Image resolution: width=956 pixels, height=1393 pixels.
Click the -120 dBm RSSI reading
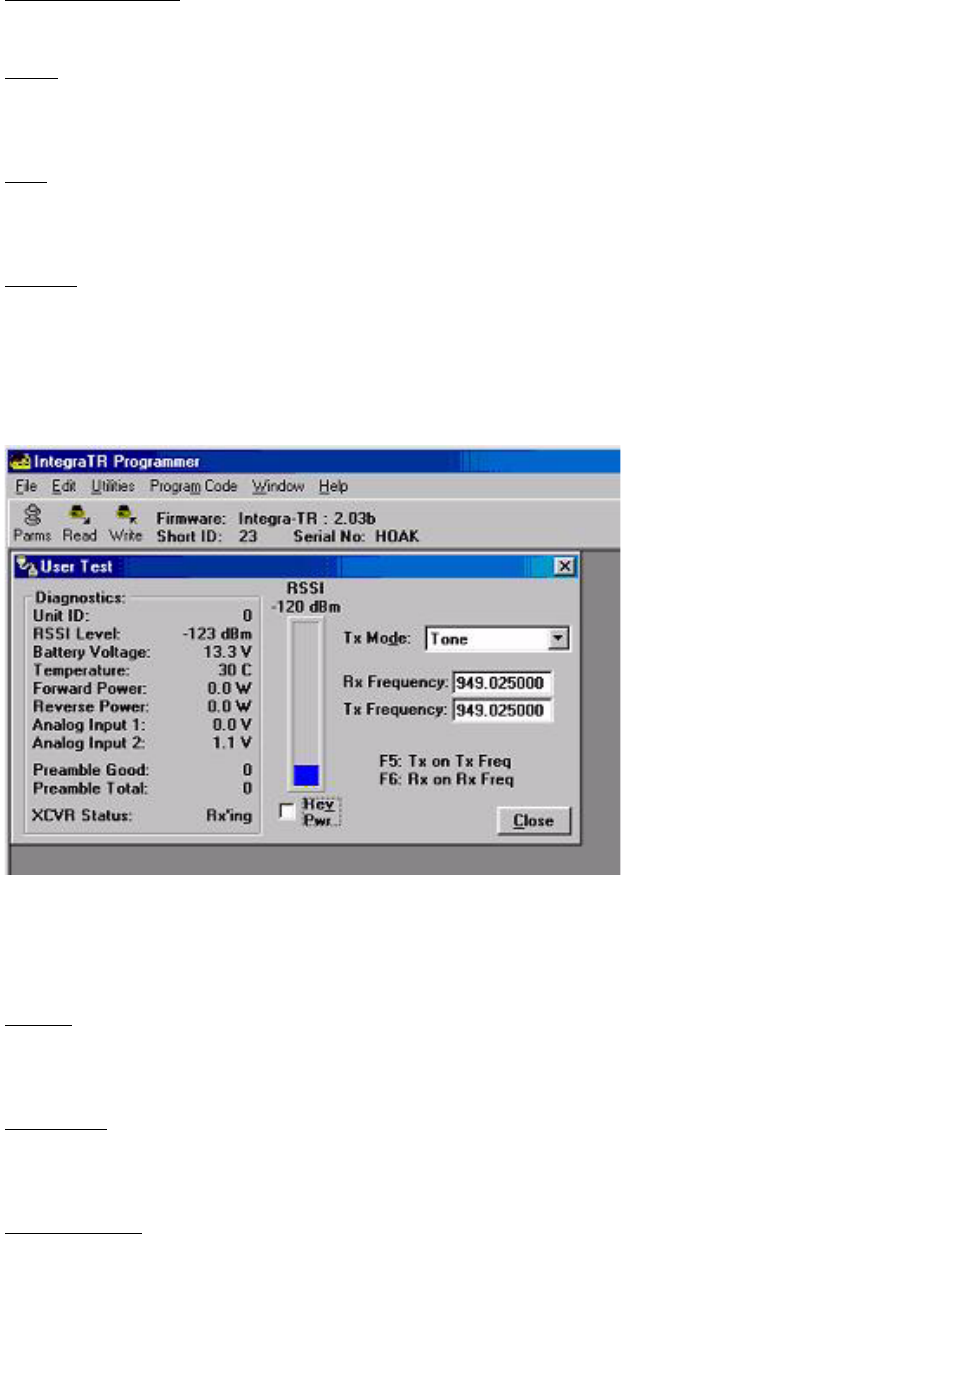tap(306, 607)
